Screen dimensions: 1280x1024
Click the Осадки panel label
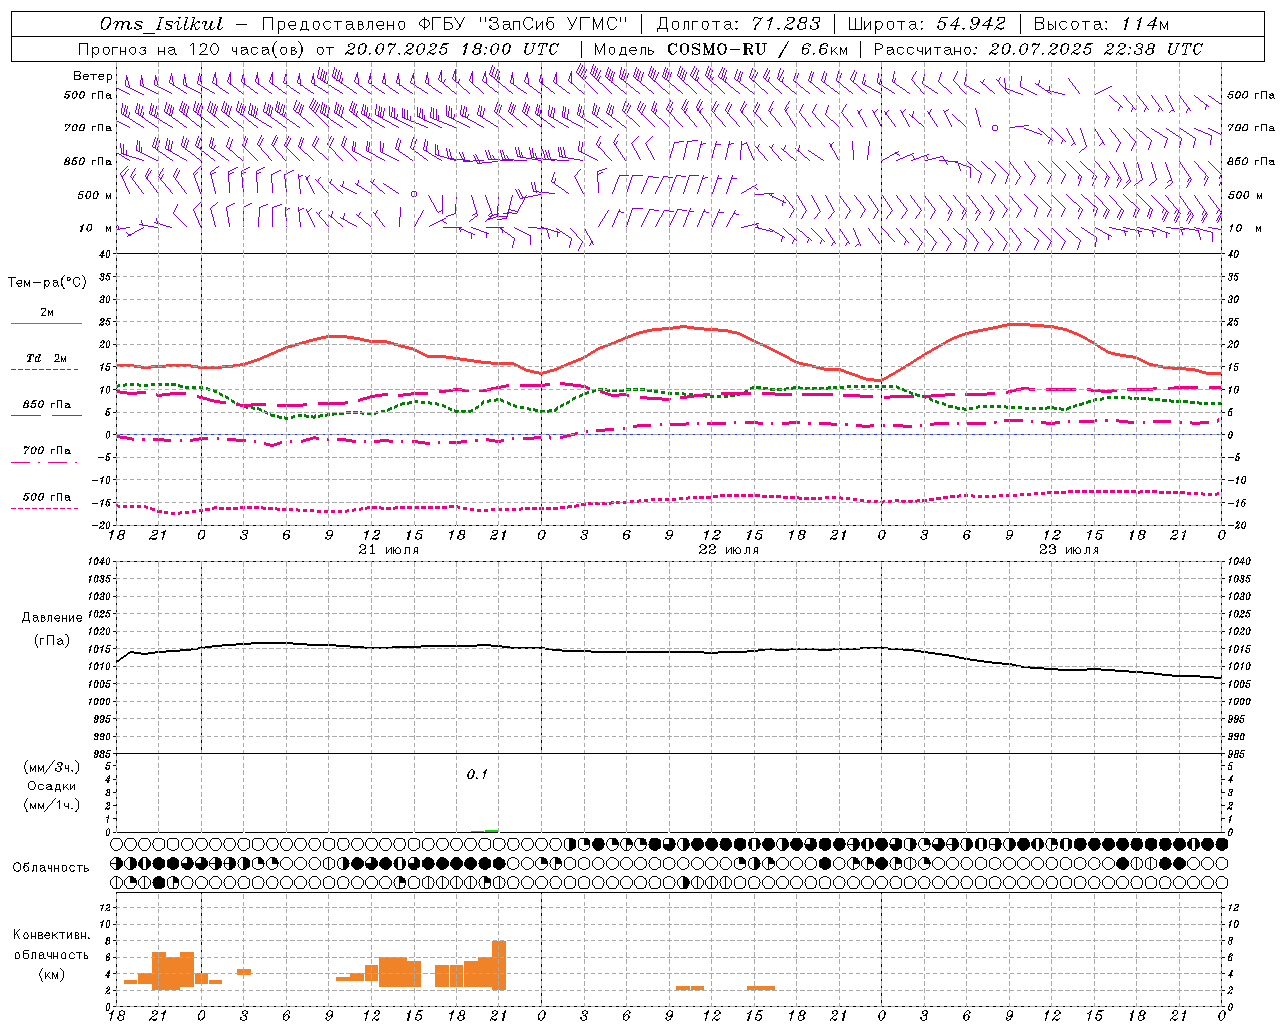52,786
